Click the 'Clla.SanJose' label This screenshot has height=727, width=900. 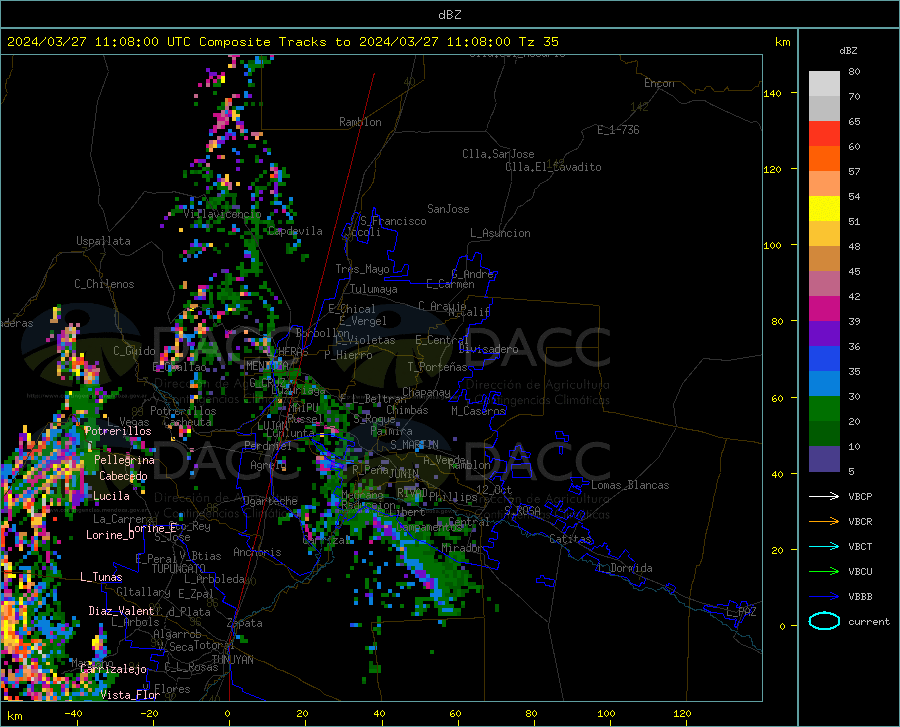tap(498, 154)
